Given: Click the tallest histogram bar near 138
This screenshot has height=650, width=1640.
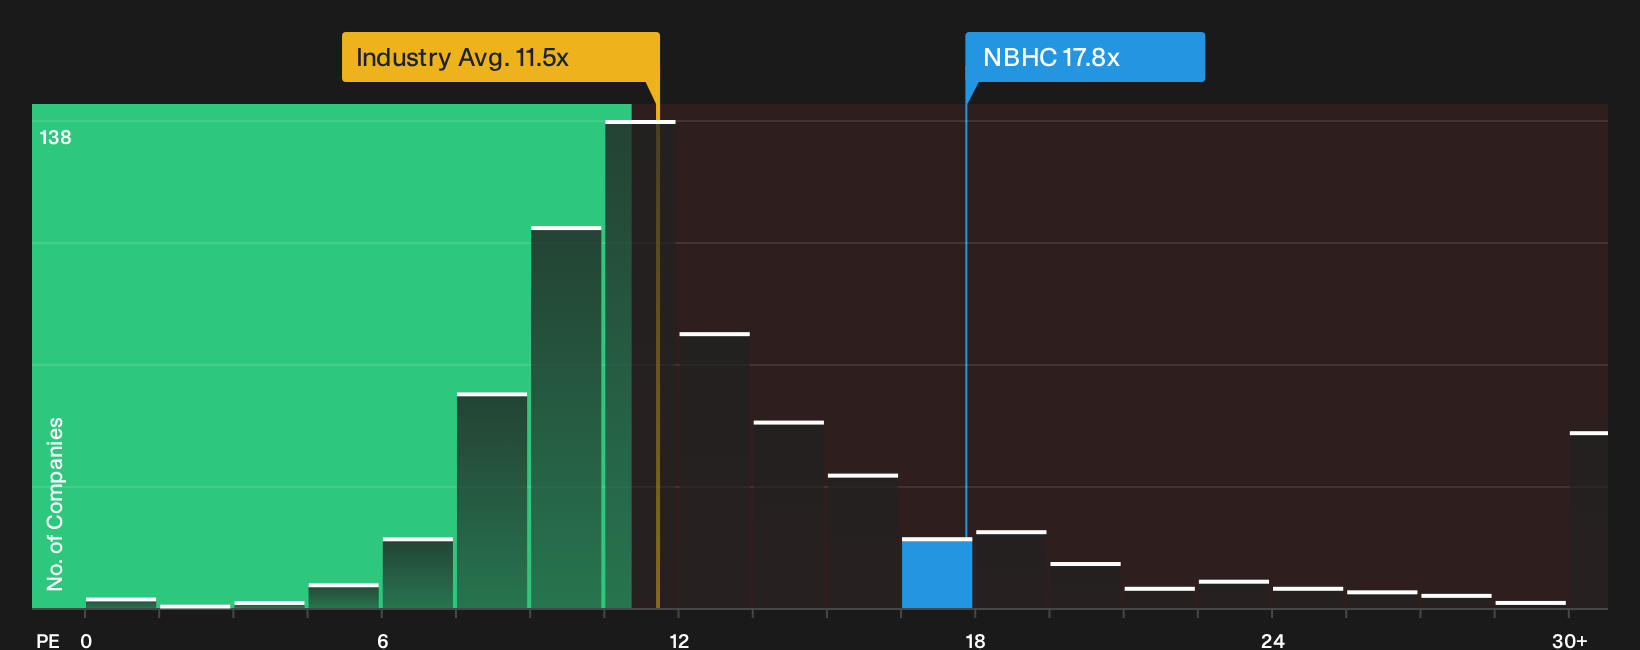Looking at the screenshot, I should (640, 364).
